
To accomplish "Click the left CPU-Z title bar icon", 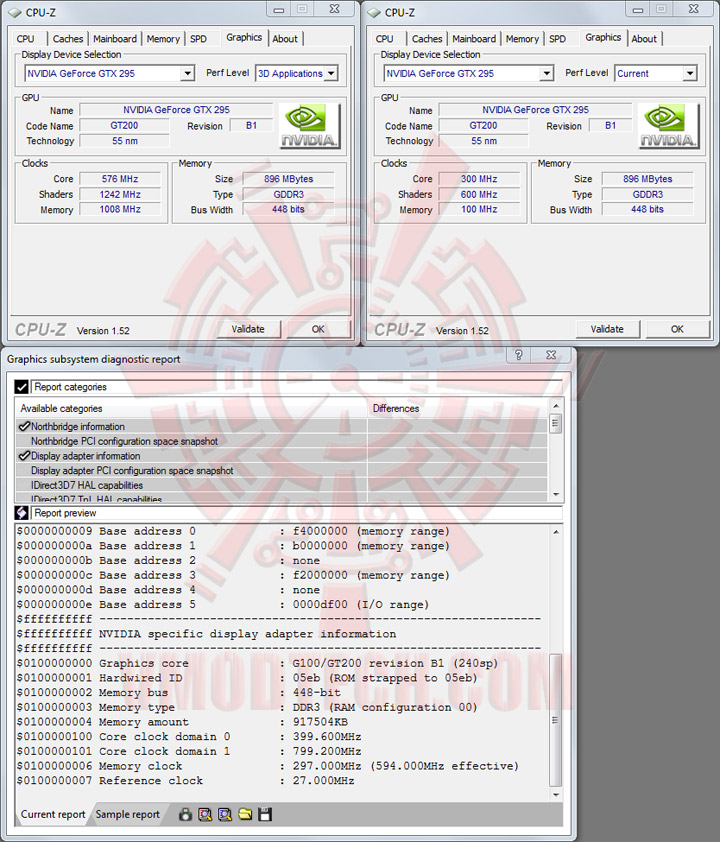I will pos(14,12).
